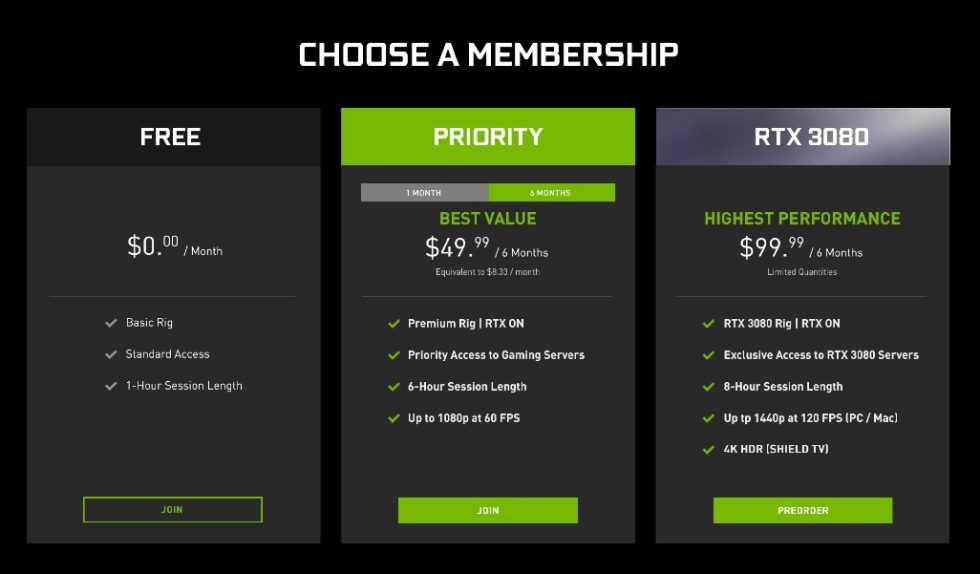Switch Priority billing to 1 Month
Viewport: 980px width, 574px height.
[424, 193]
